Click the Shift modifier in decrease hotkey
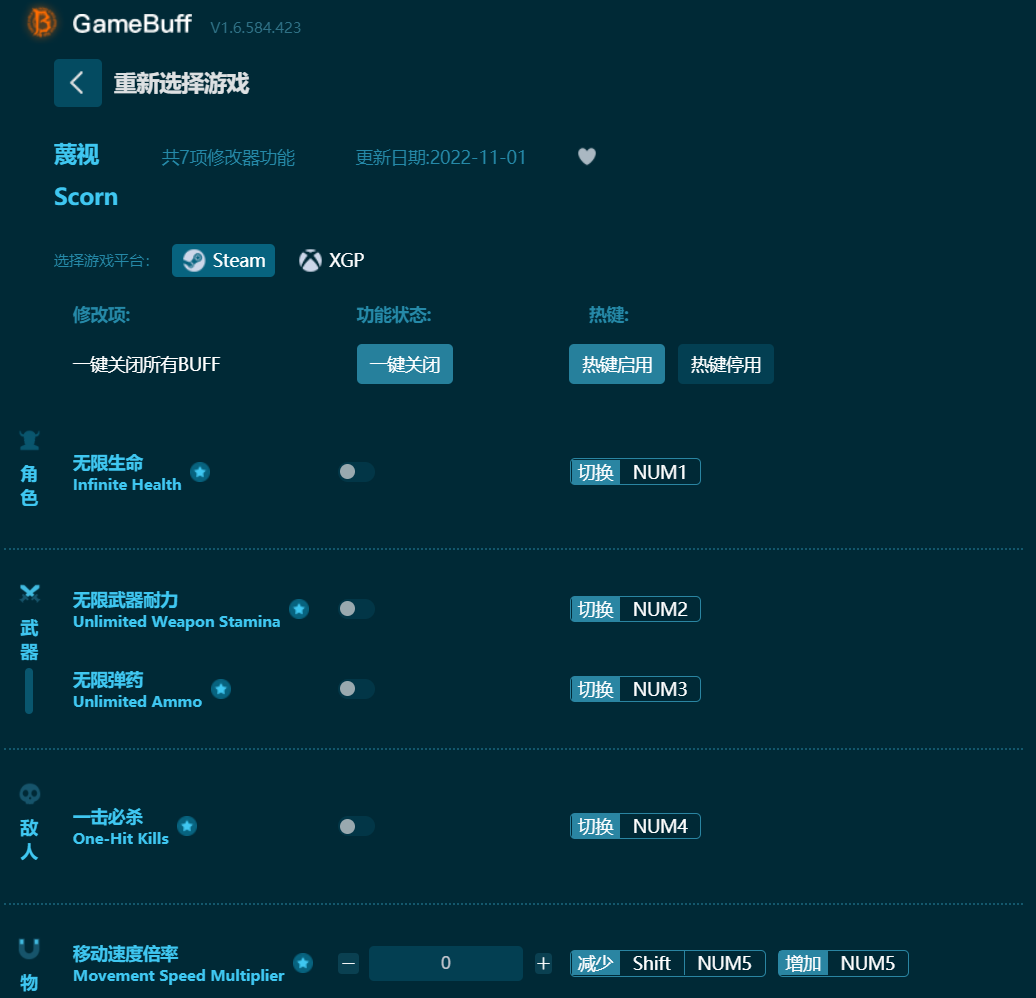Screen dimensions: 1036x998 pyautogui.click(x=651, y=964)
